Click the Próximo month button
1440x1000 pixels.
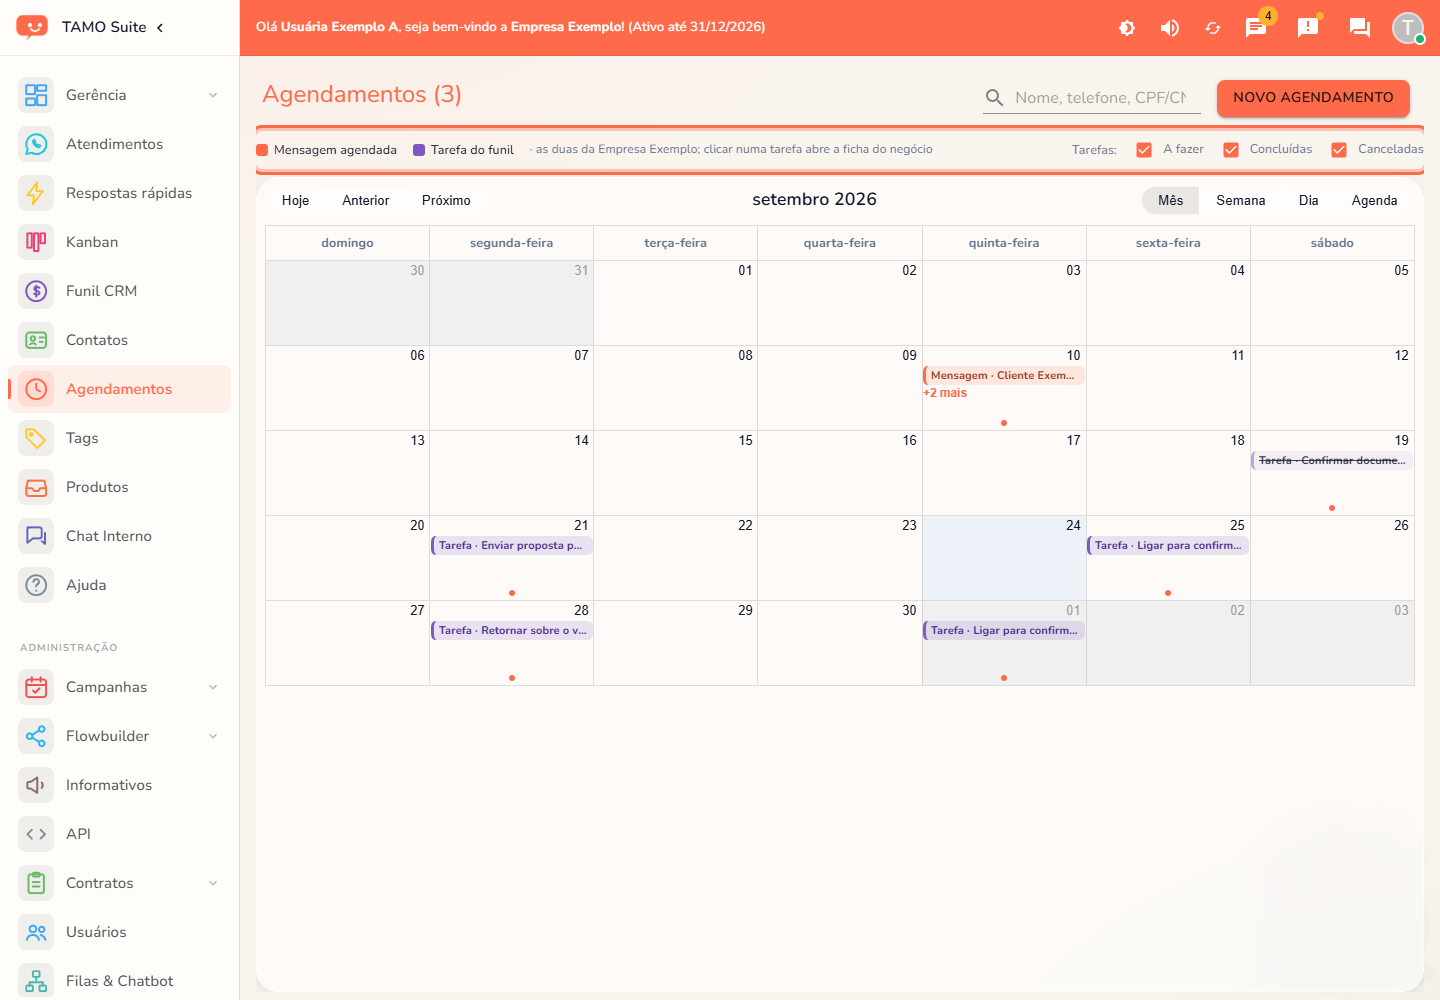446,200
